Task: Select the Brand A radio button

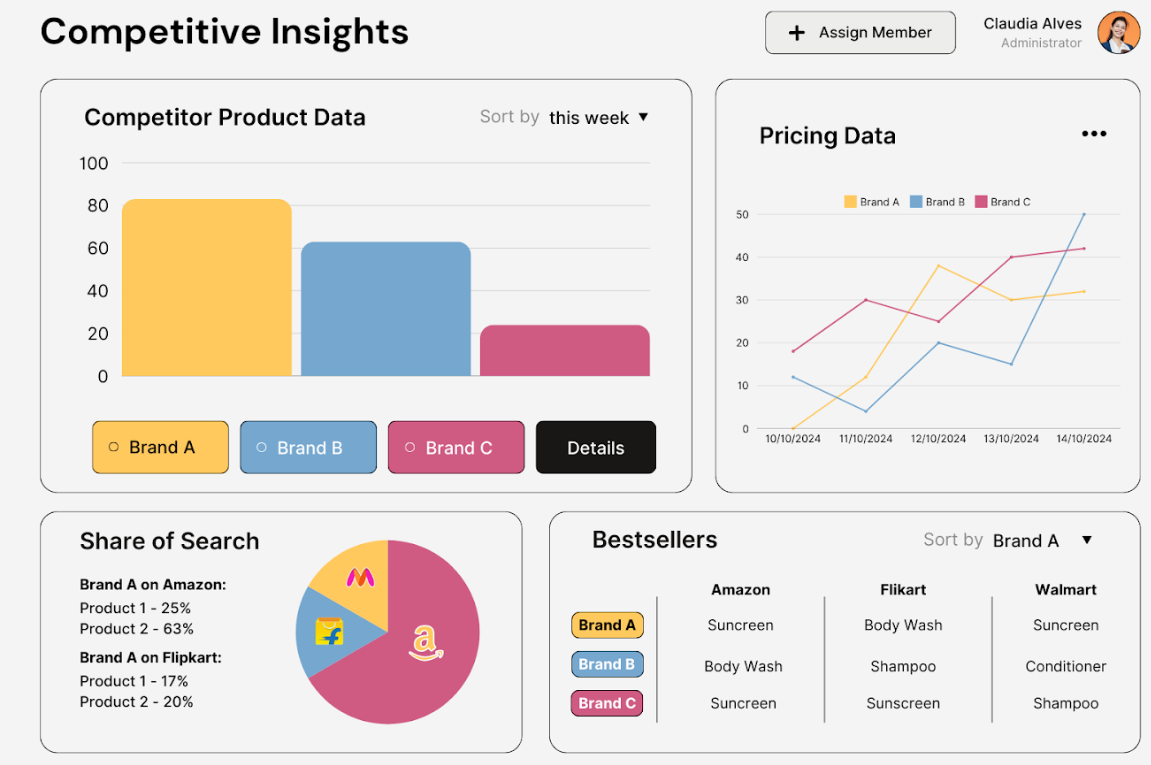Action: pos(114,446)
